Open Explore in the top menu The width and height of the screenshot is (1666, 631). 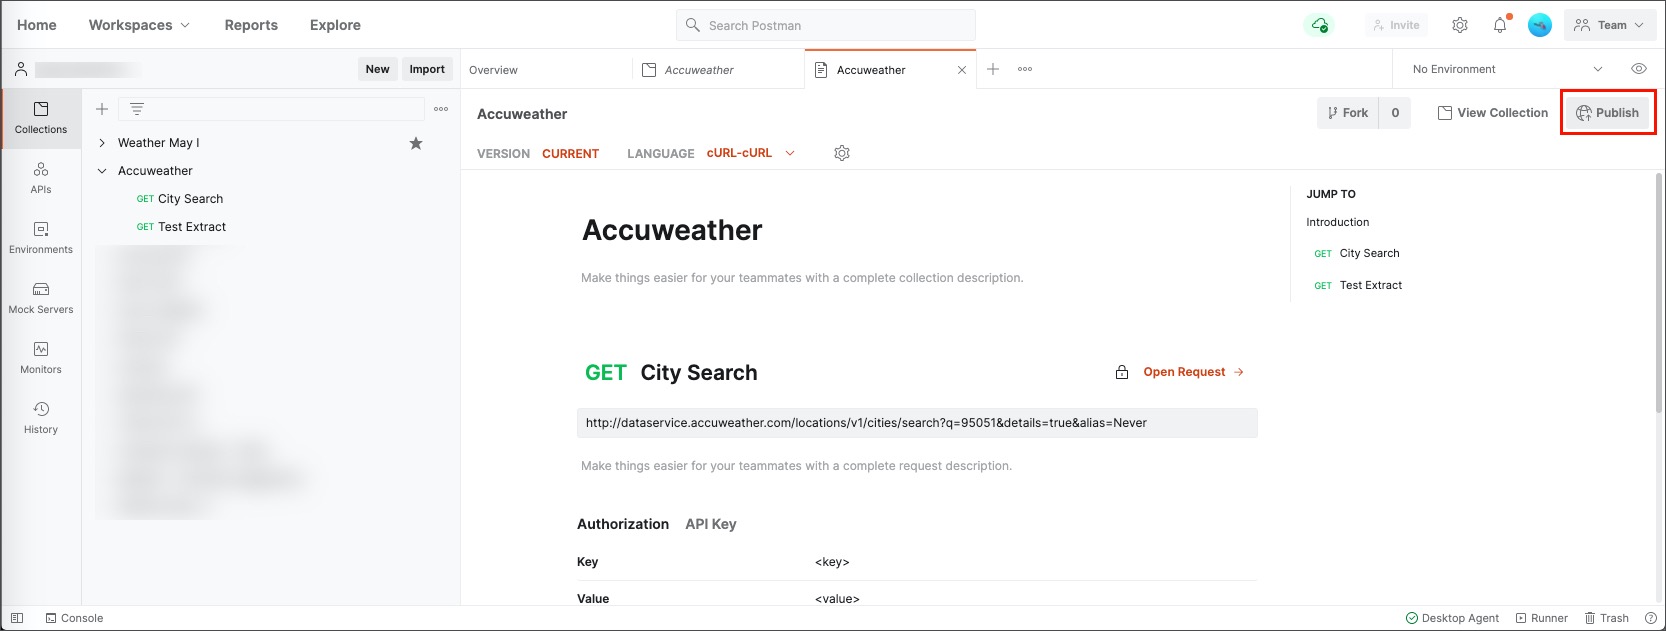[x=335, y=25]
